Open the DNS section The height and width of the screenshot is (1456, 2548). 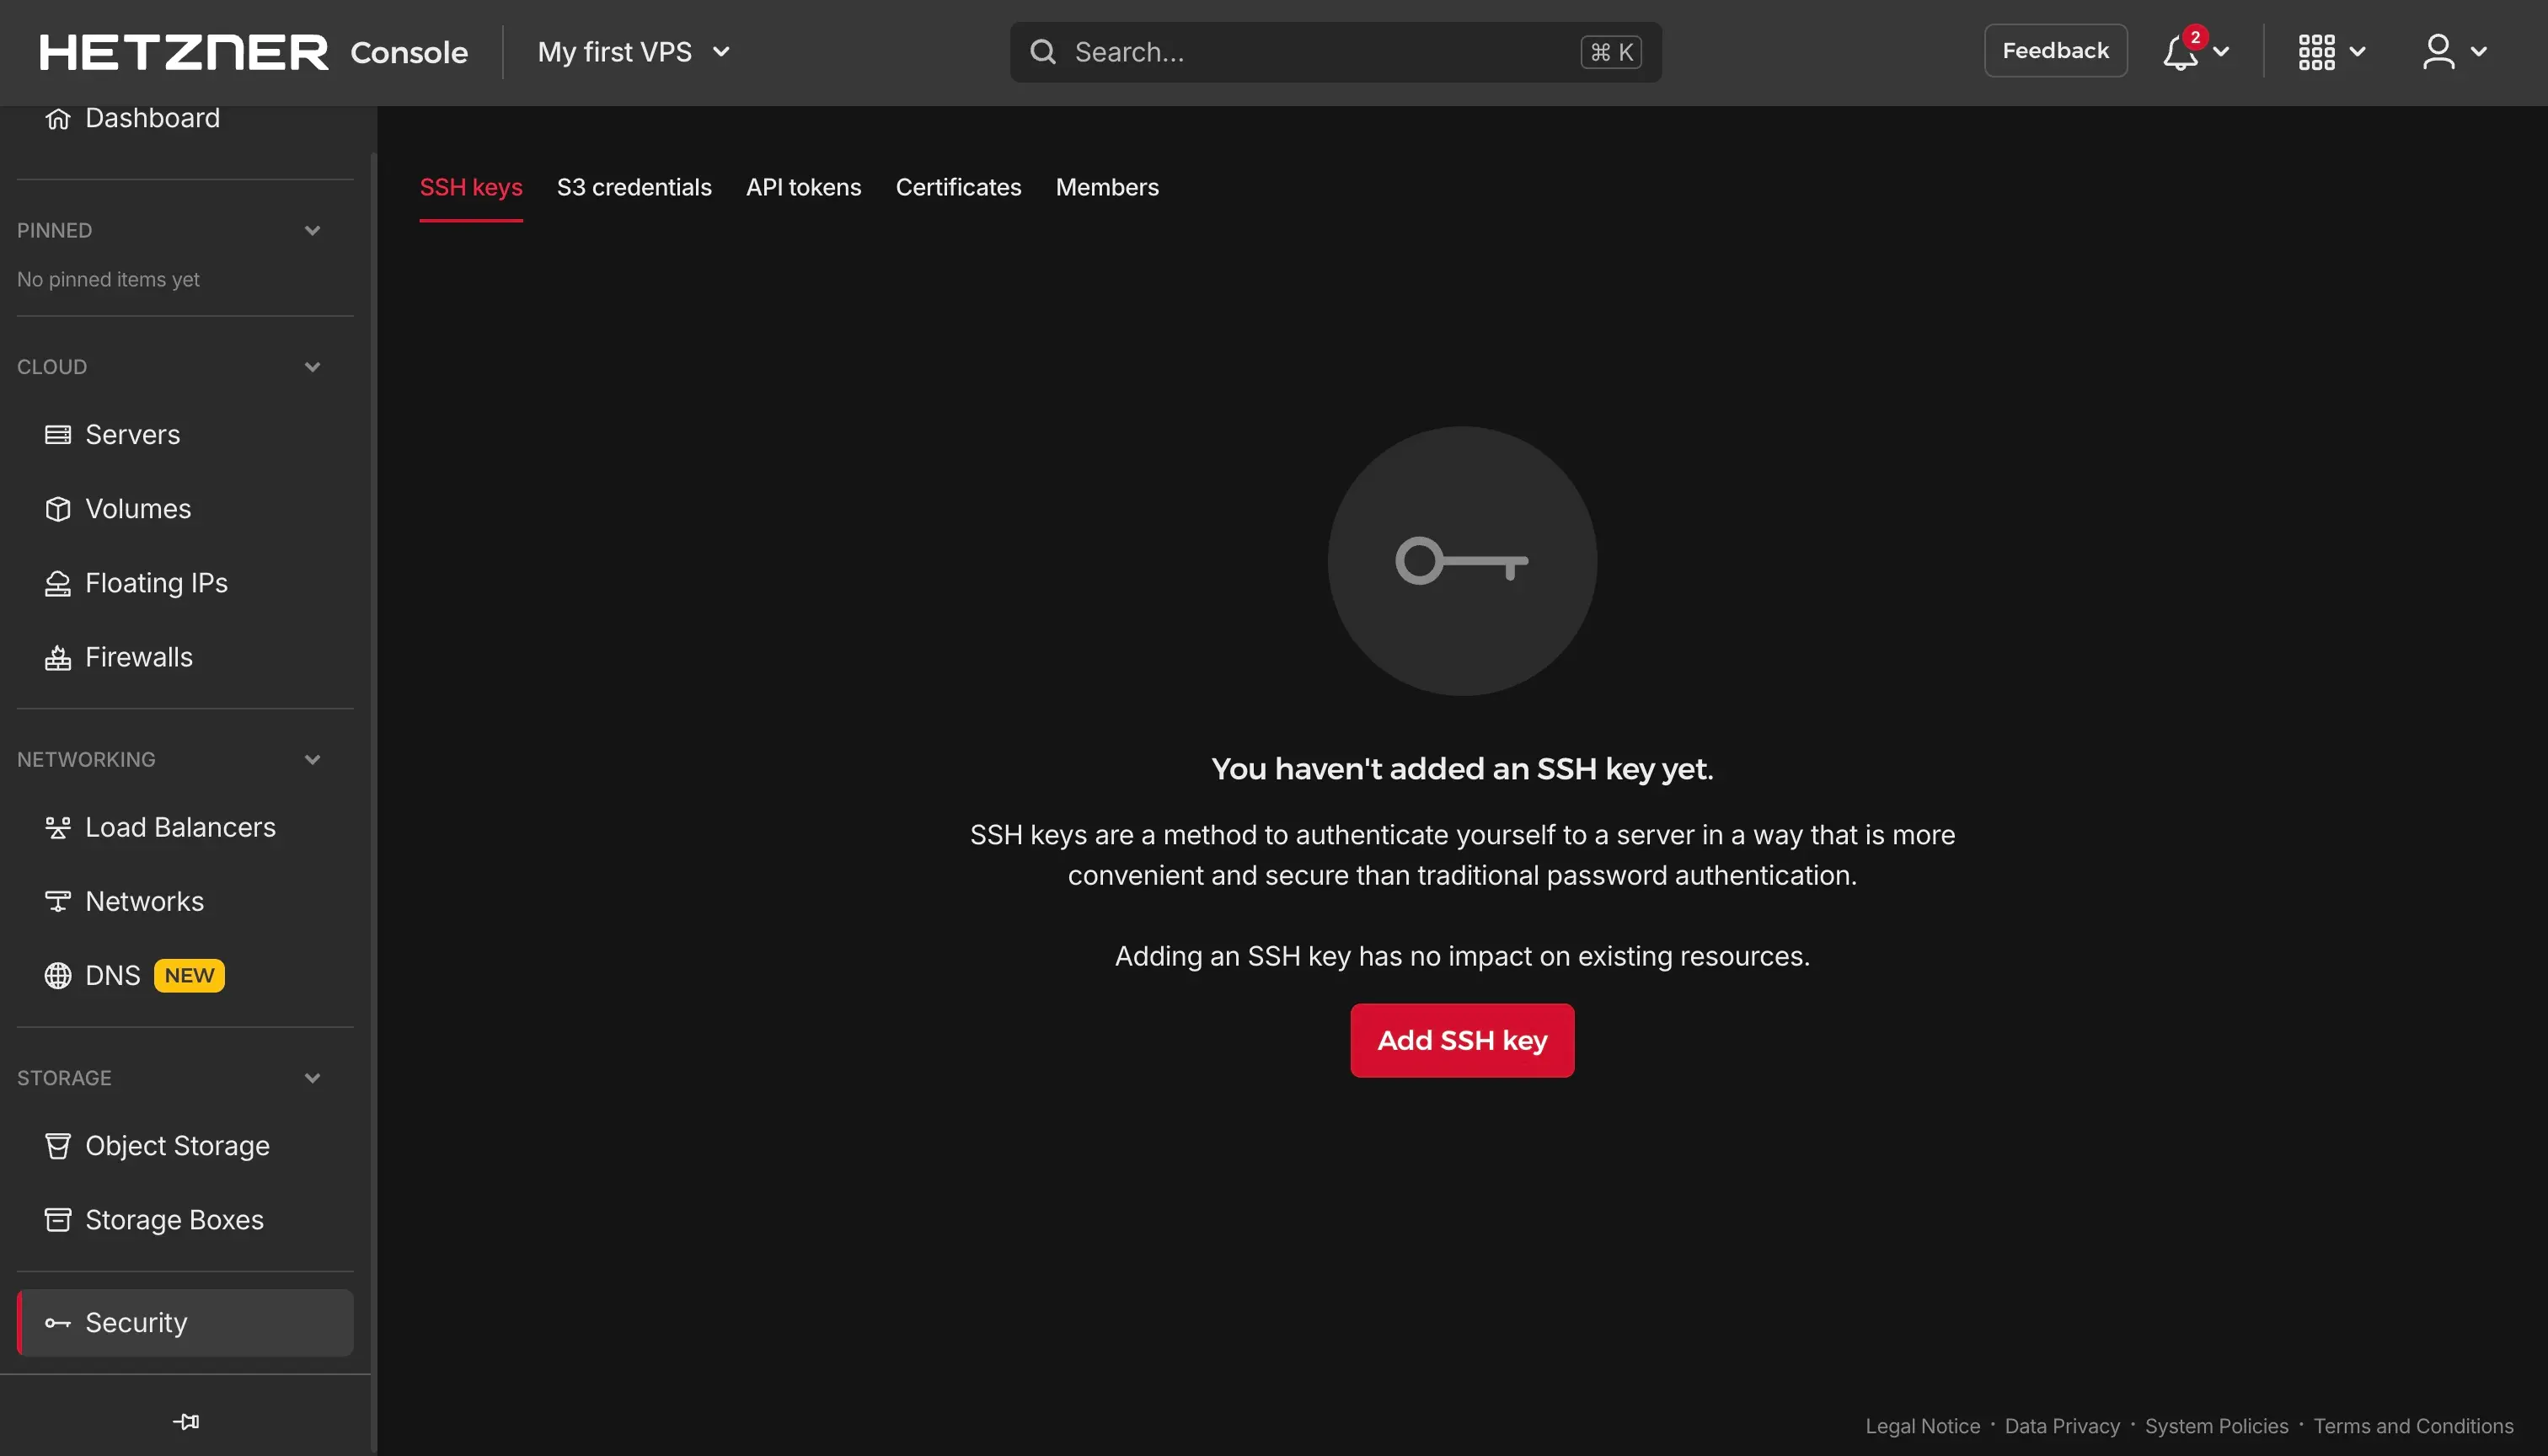[x=114, y=975]
